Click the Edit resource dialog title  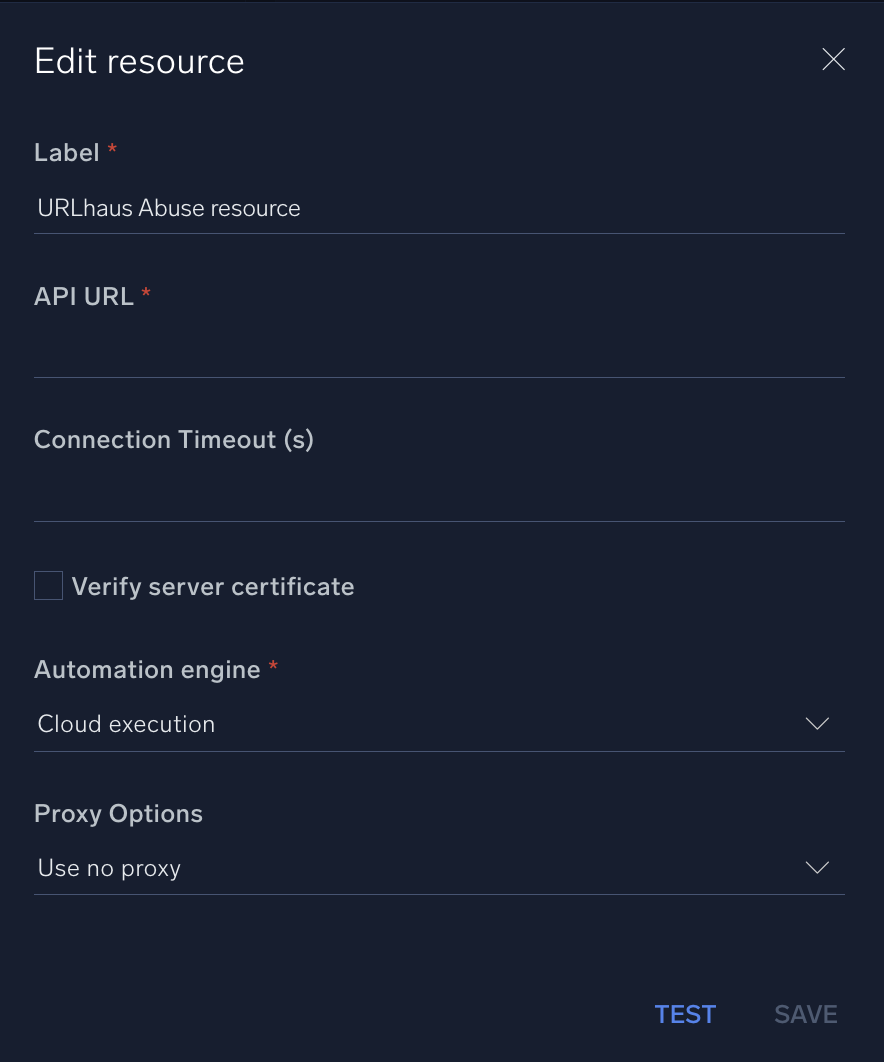139,61
